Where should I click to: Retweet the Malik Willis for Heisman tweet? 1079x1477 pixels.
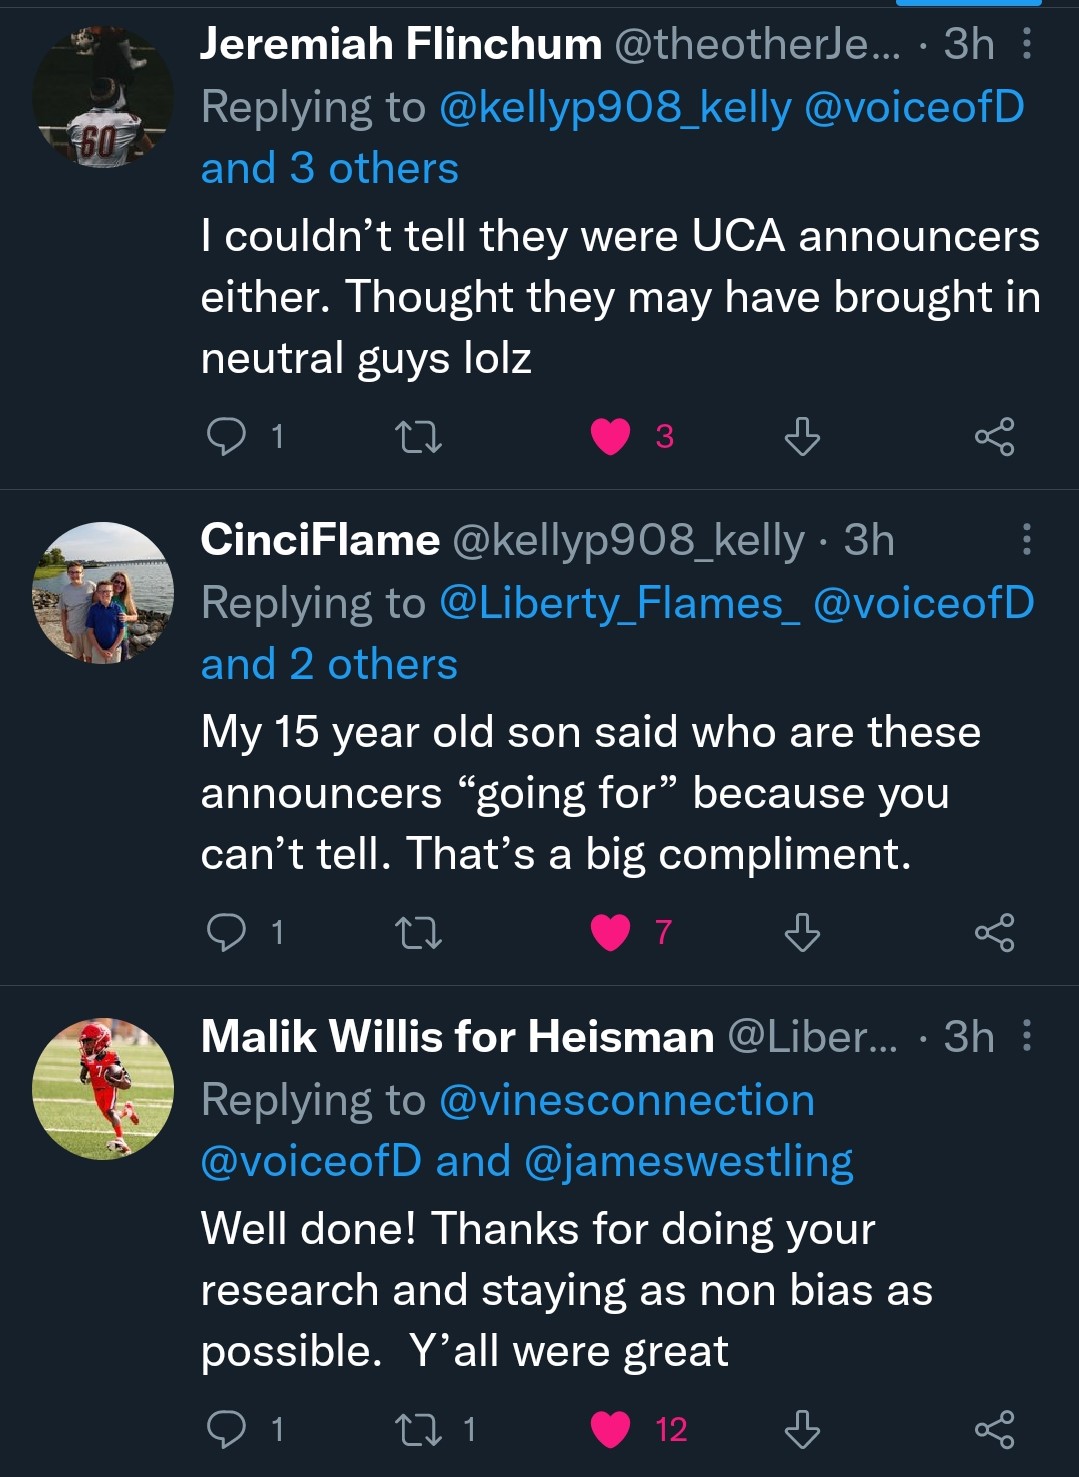[418, 1429]
